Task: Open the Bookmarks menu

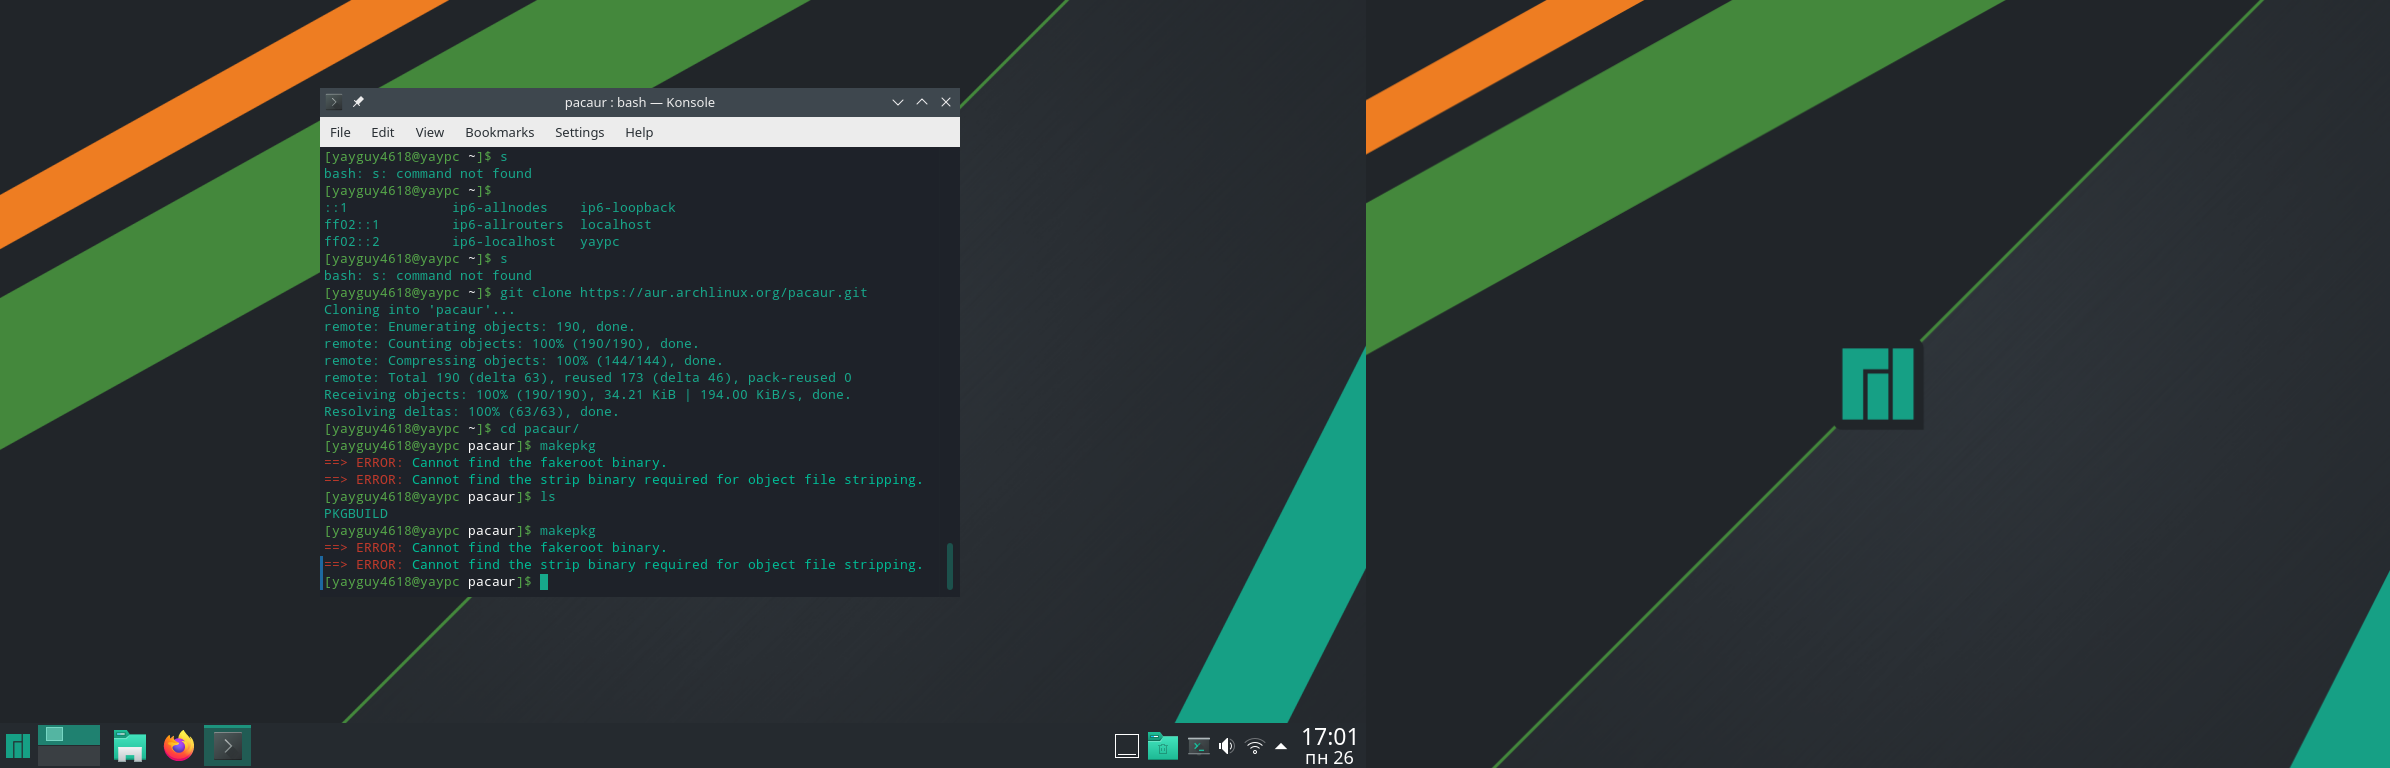Action: [499, 132]
